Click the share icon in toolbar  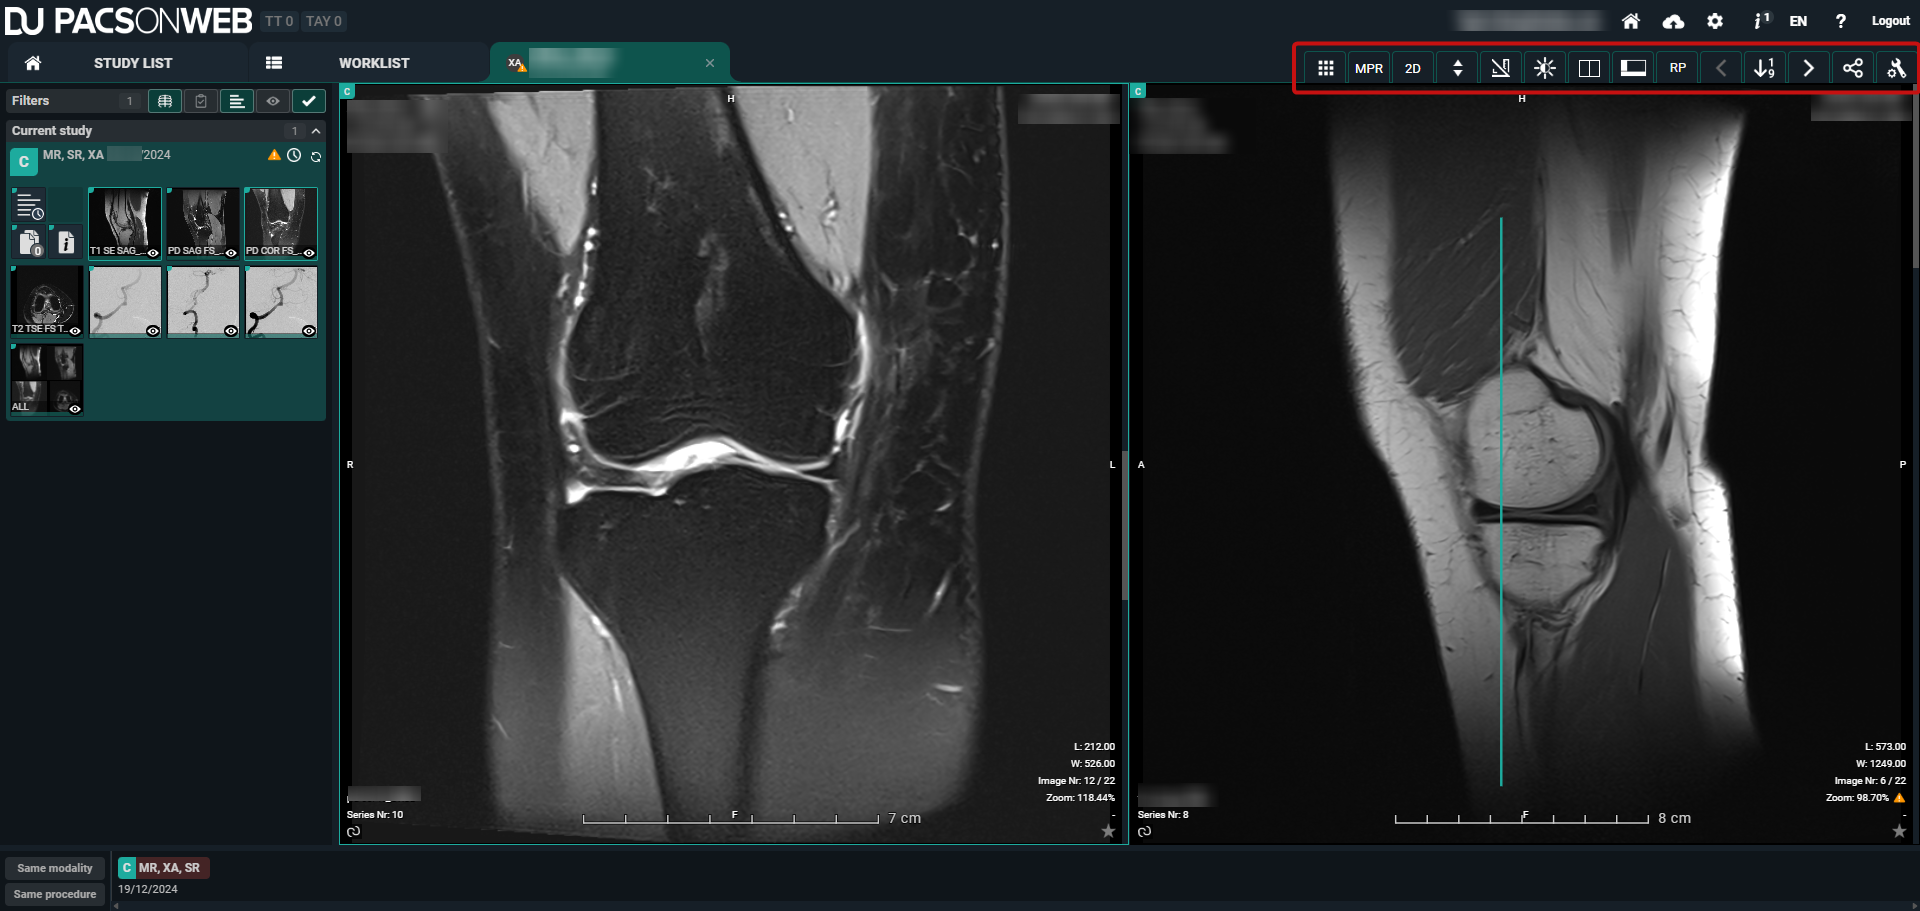[x=1852, y=69]
